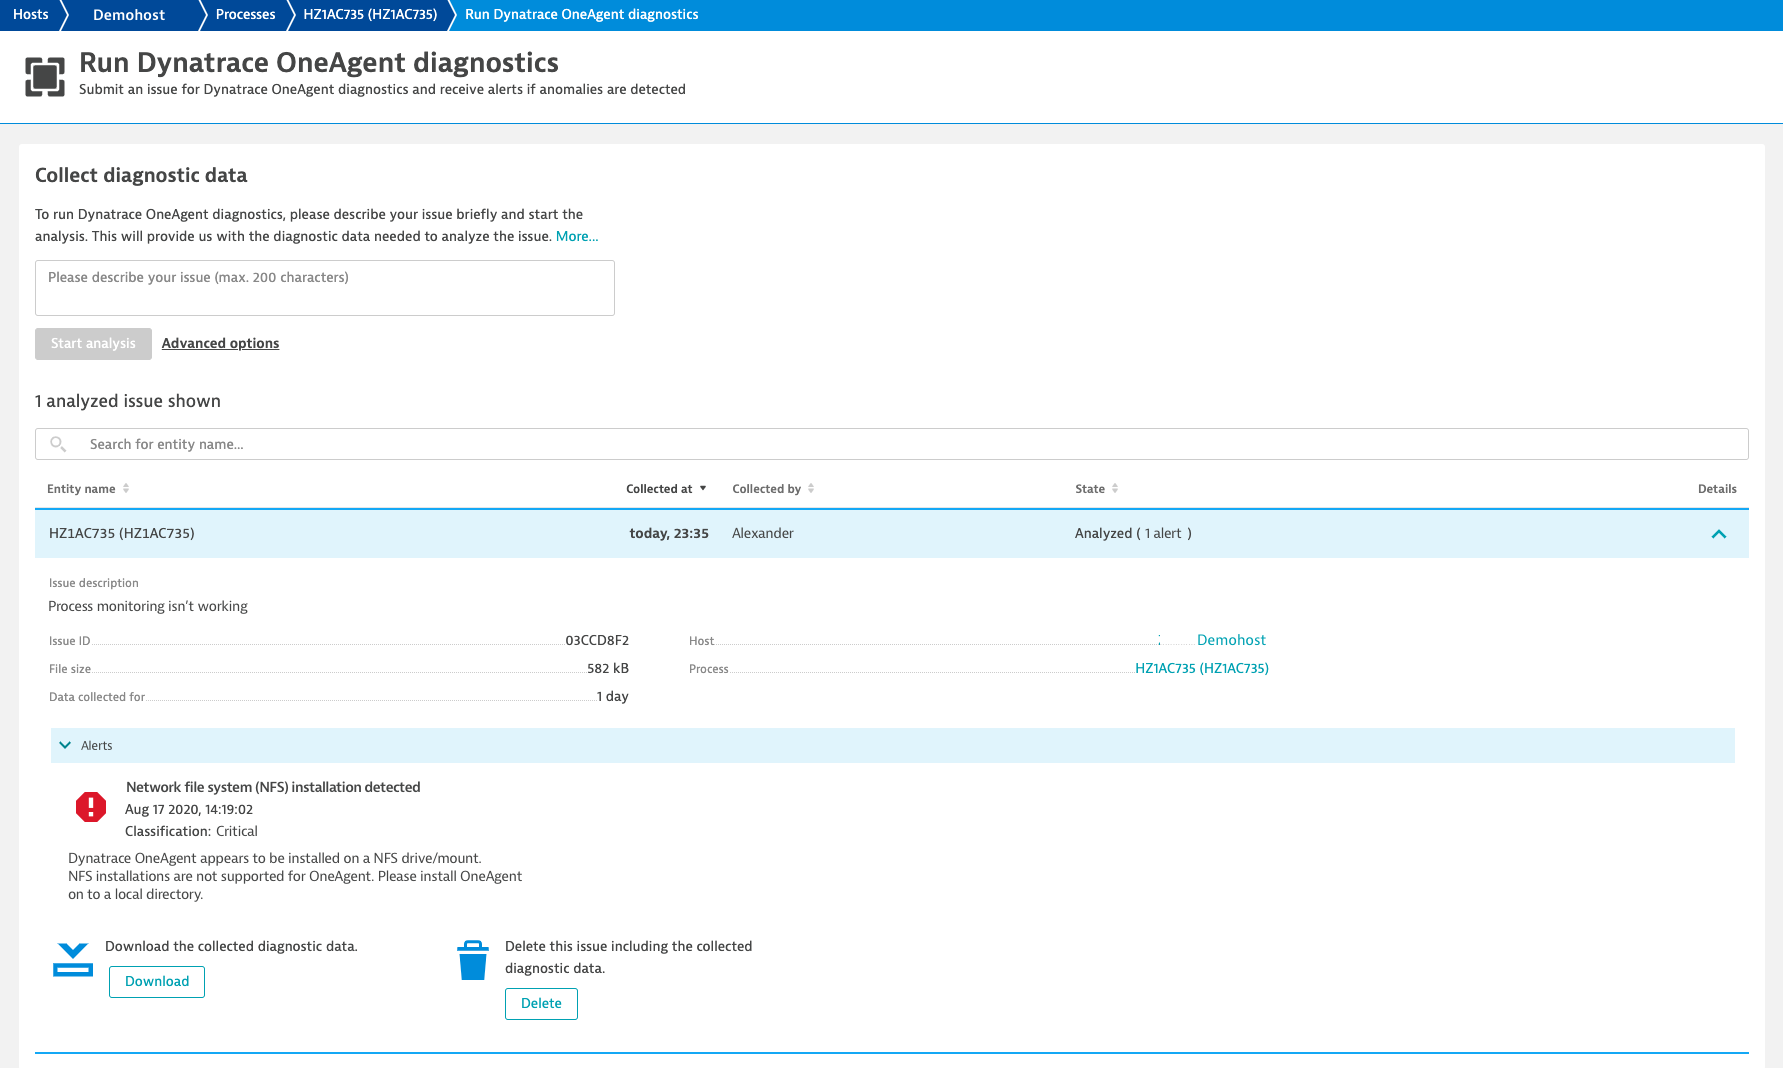Click the Details column header
This screenshot has width=1783, height=1068.
pos(1717,489)
